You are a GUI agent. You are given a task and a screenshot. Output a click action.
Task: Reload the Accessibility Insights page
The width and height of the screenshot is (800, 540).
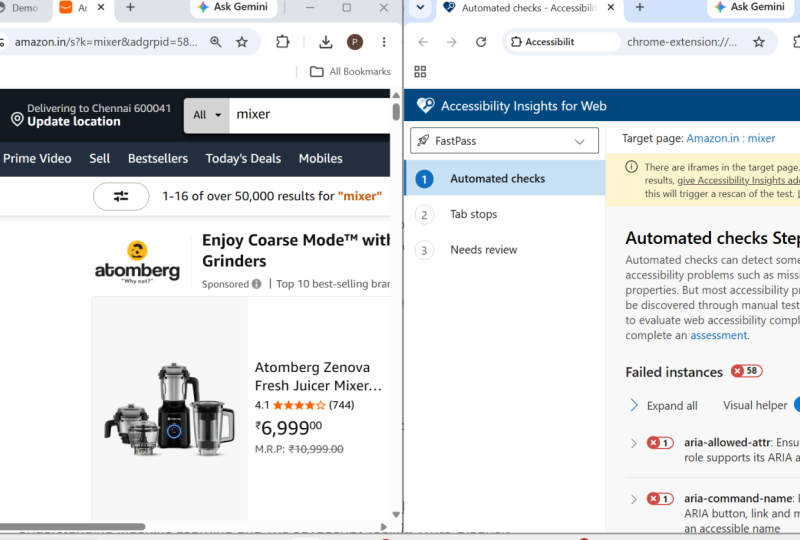click(481, 42)
